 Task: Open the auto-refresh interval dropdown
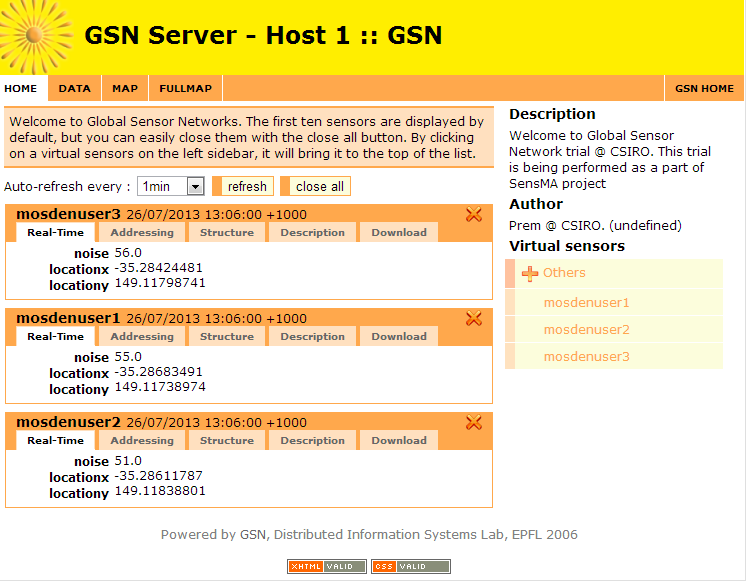coord(171,186)
